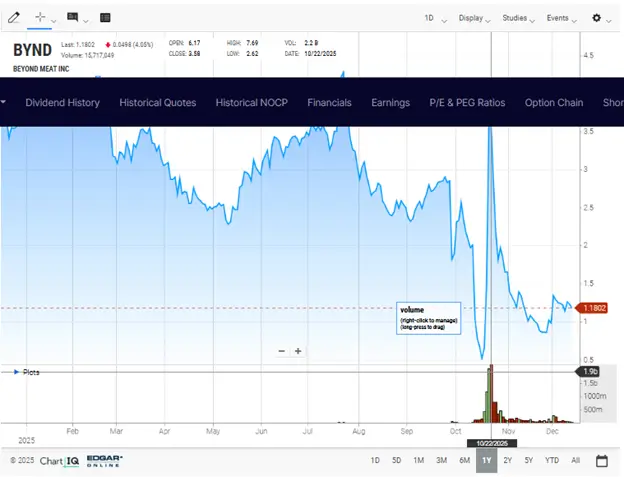The width and height of the screenshot is (624, 477).
Task: Open Historical NOCP tab
Action: click(x=252, y=103)
